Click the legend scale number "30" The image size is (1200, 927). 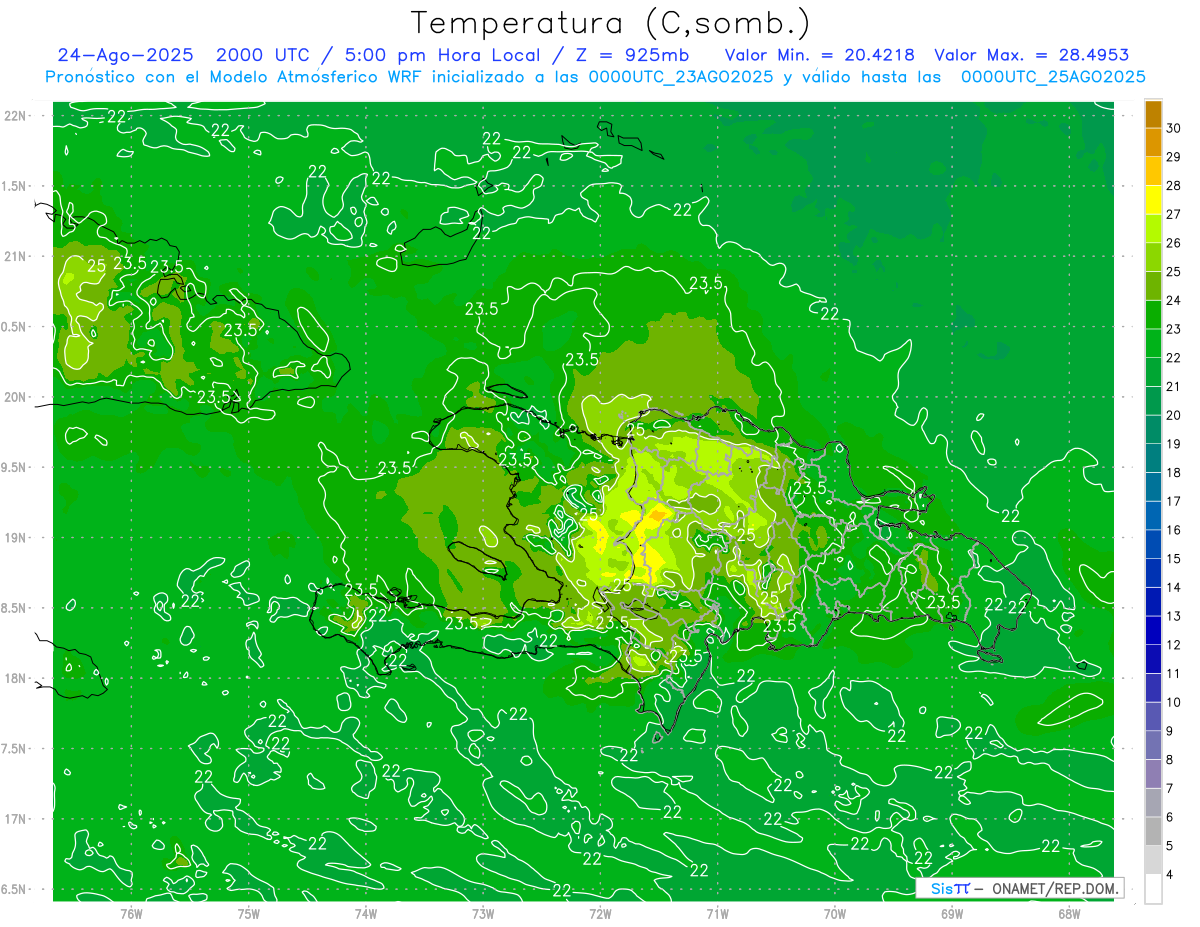1173,128
